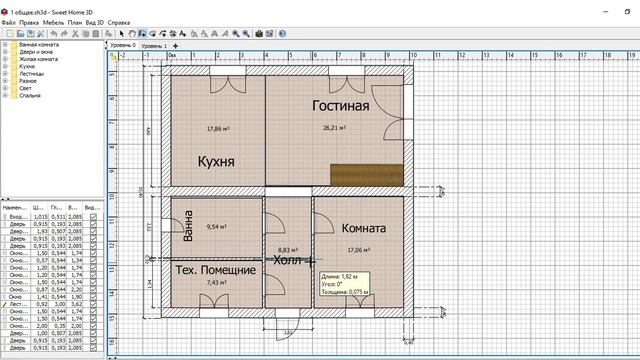This screenshot has width=640, height=360.
Task: Sort furniture by the Гл... depth column header
Action: pos(57,208)
